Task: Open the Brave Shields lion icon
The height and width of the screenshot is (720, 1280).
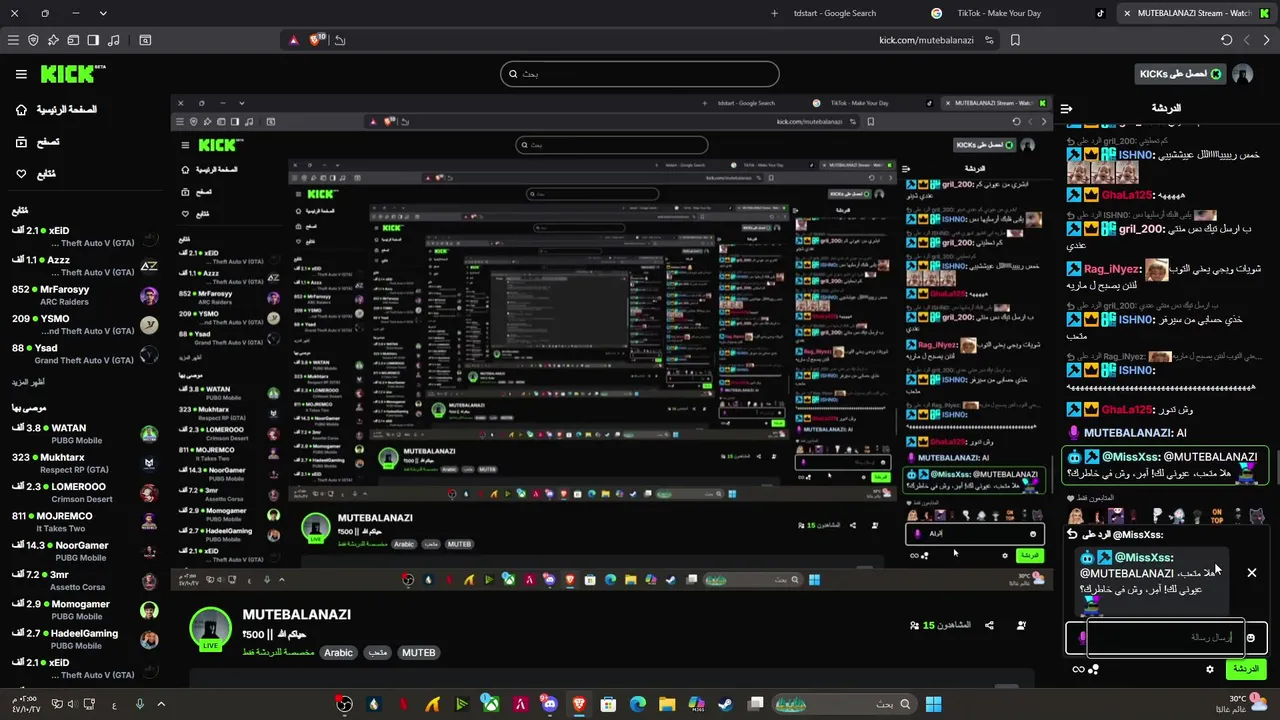Action: (x=317, y=40)
